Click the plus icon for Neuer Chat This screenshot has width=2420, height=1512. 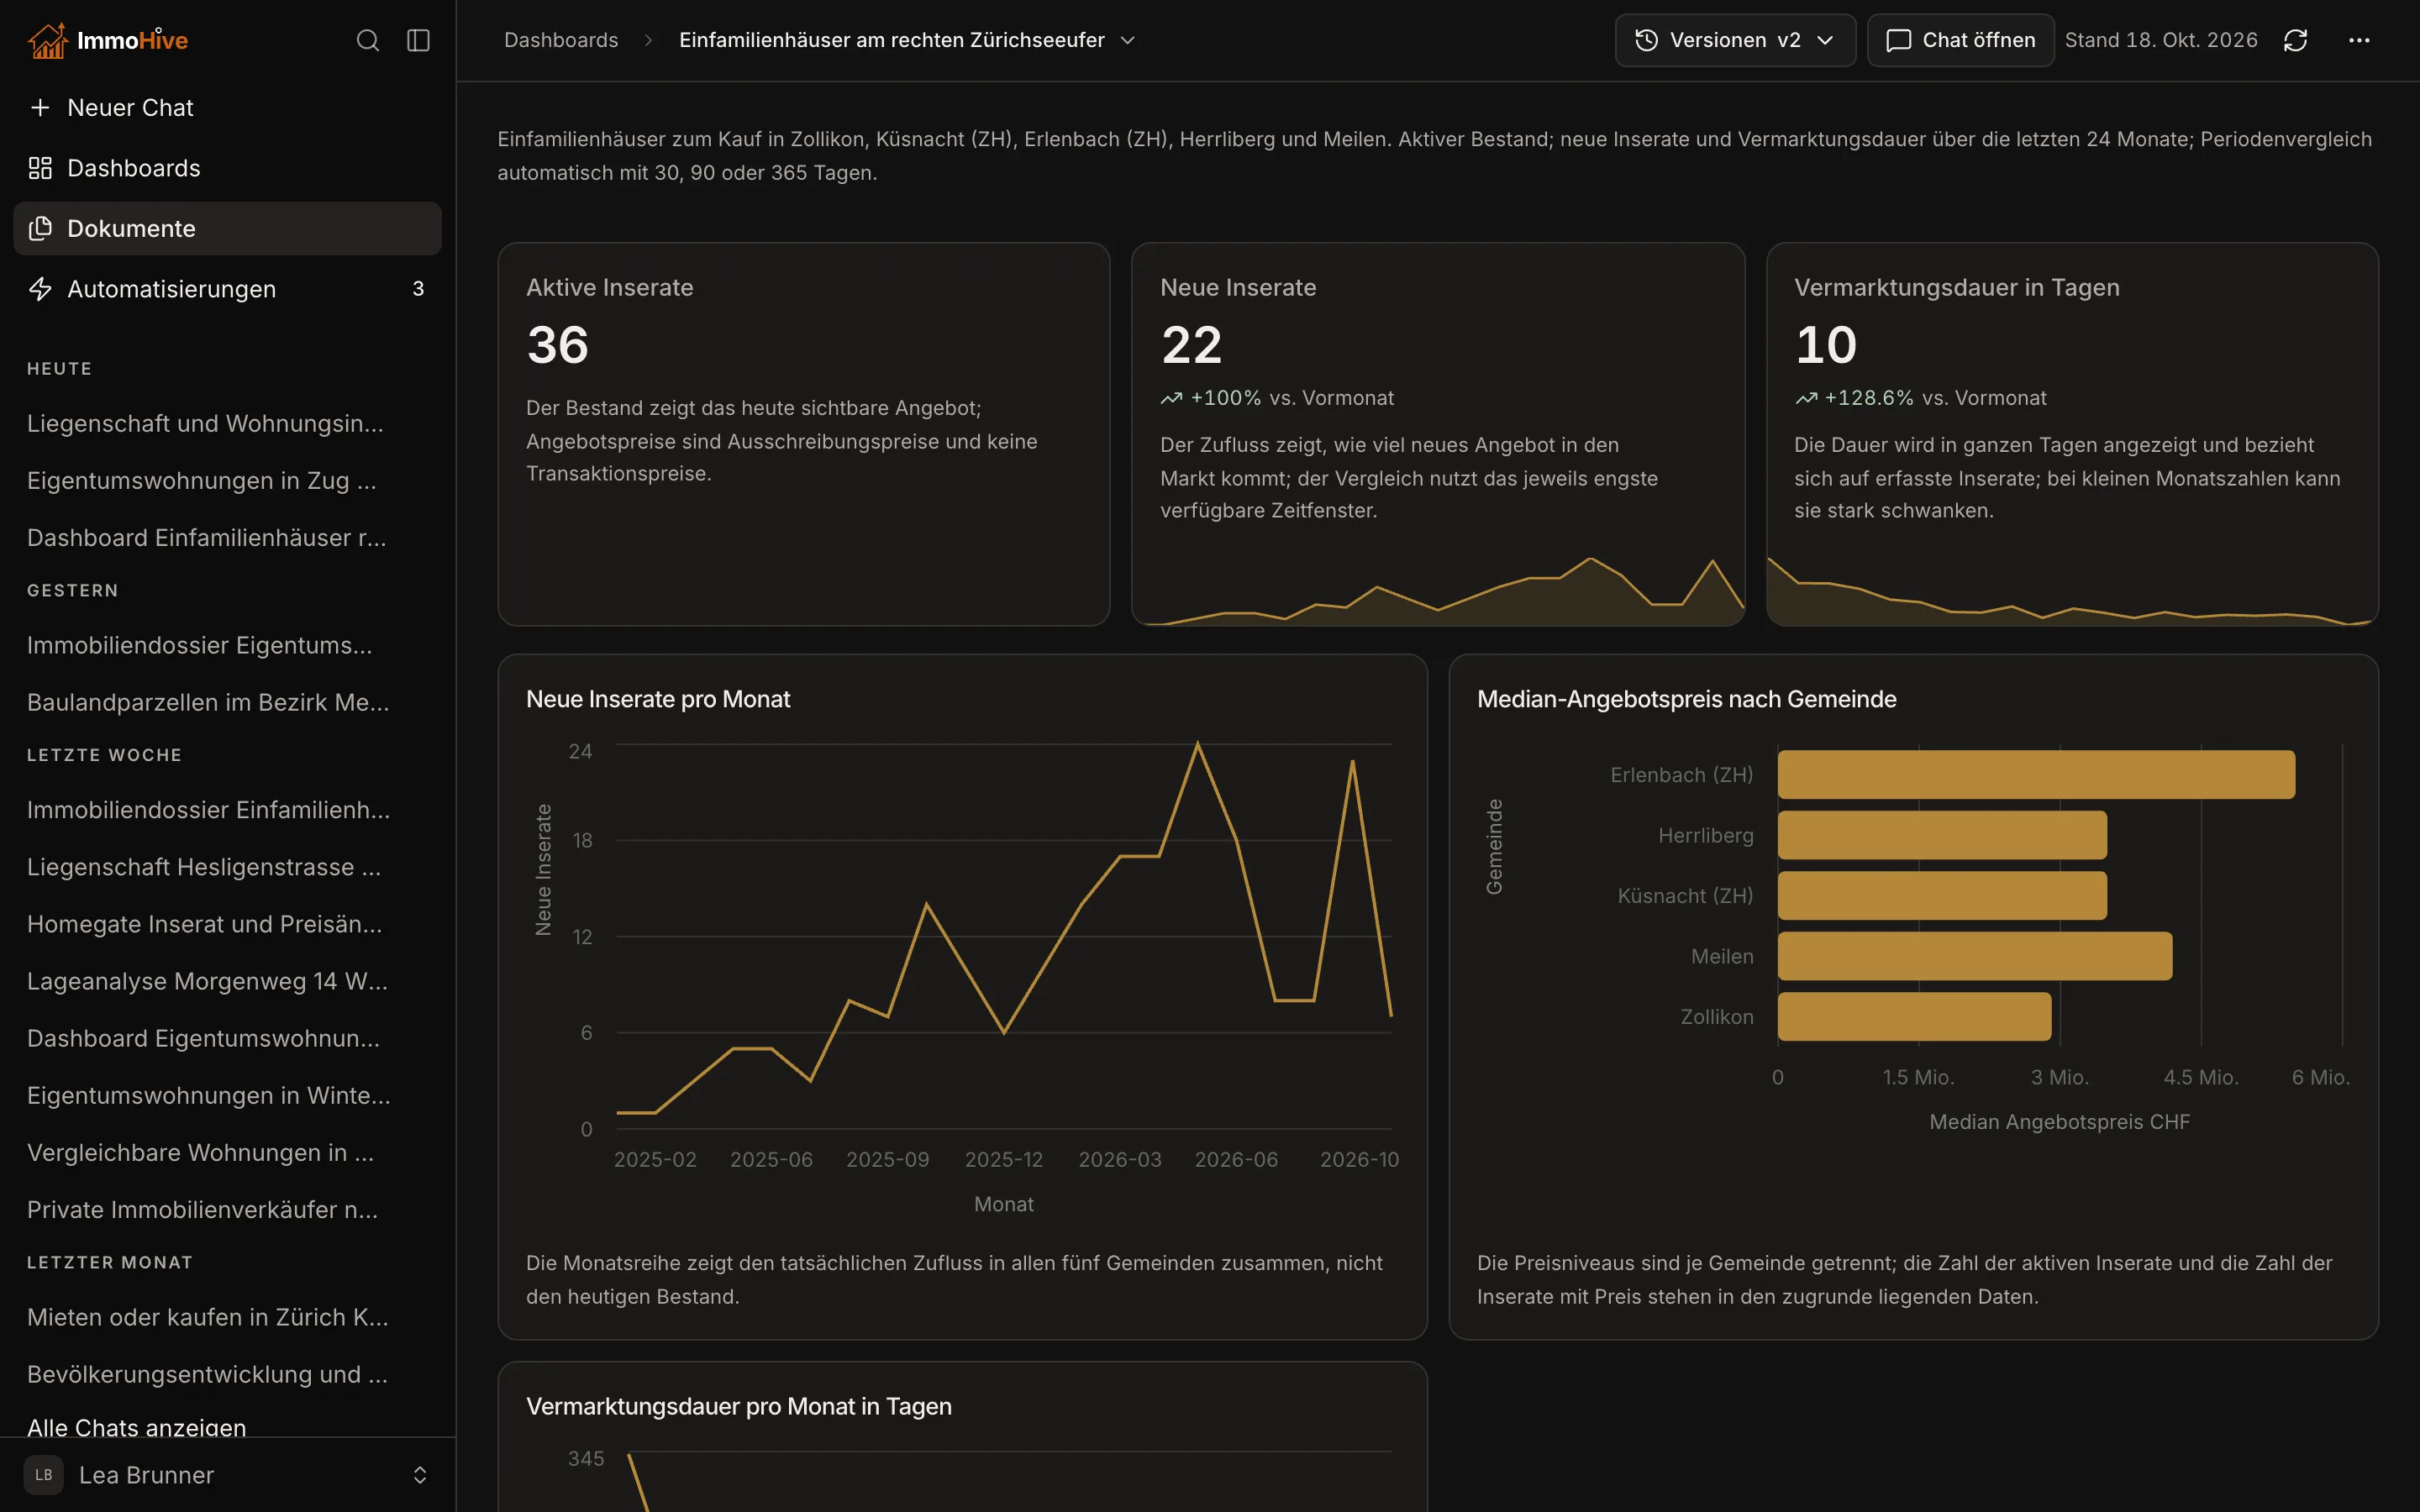(x=40, y=107)
